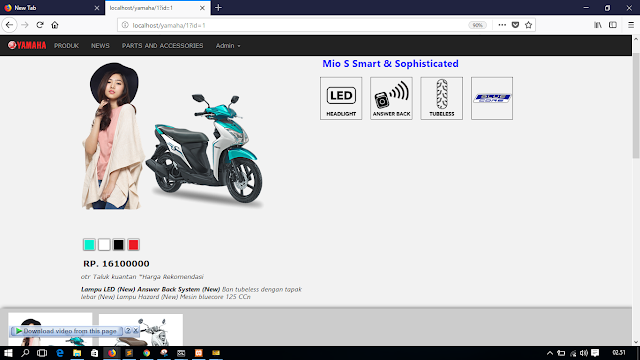
Task: Click the Tubeless tire feature icon
Action: (442, 98)
